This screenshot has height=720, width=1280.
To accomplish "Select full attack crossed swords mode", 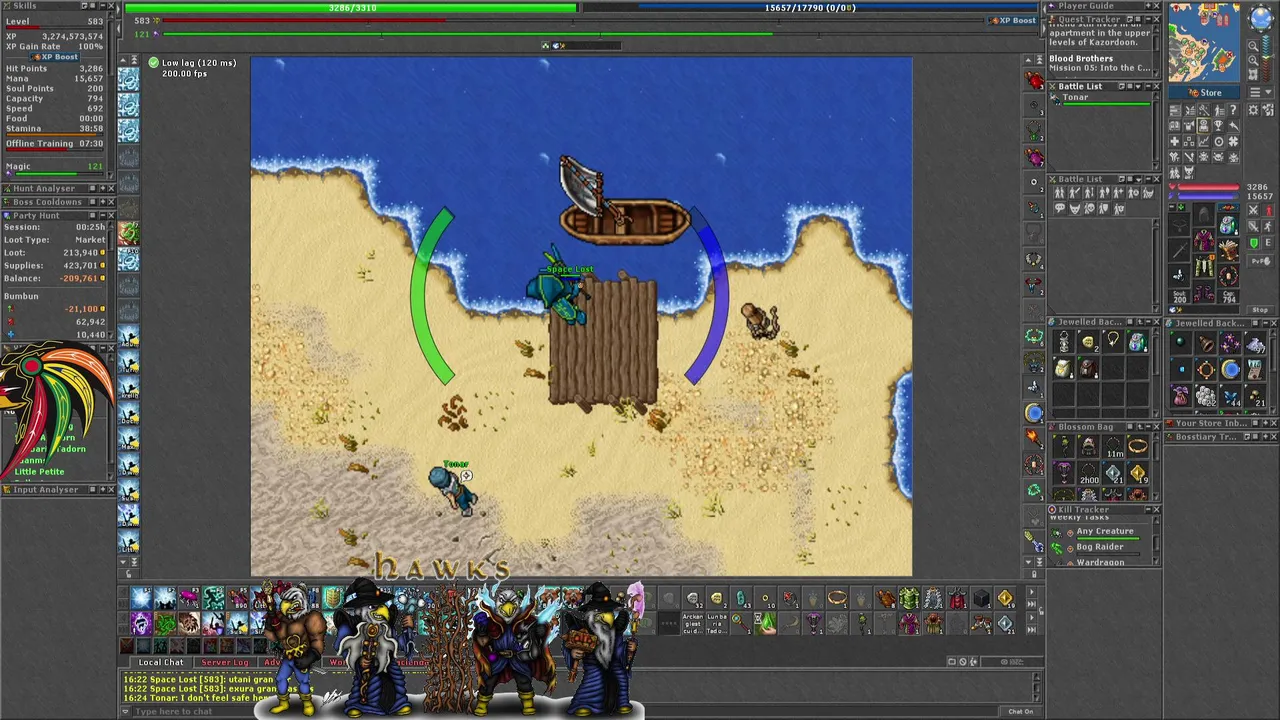I will [x=1254, y=209].
